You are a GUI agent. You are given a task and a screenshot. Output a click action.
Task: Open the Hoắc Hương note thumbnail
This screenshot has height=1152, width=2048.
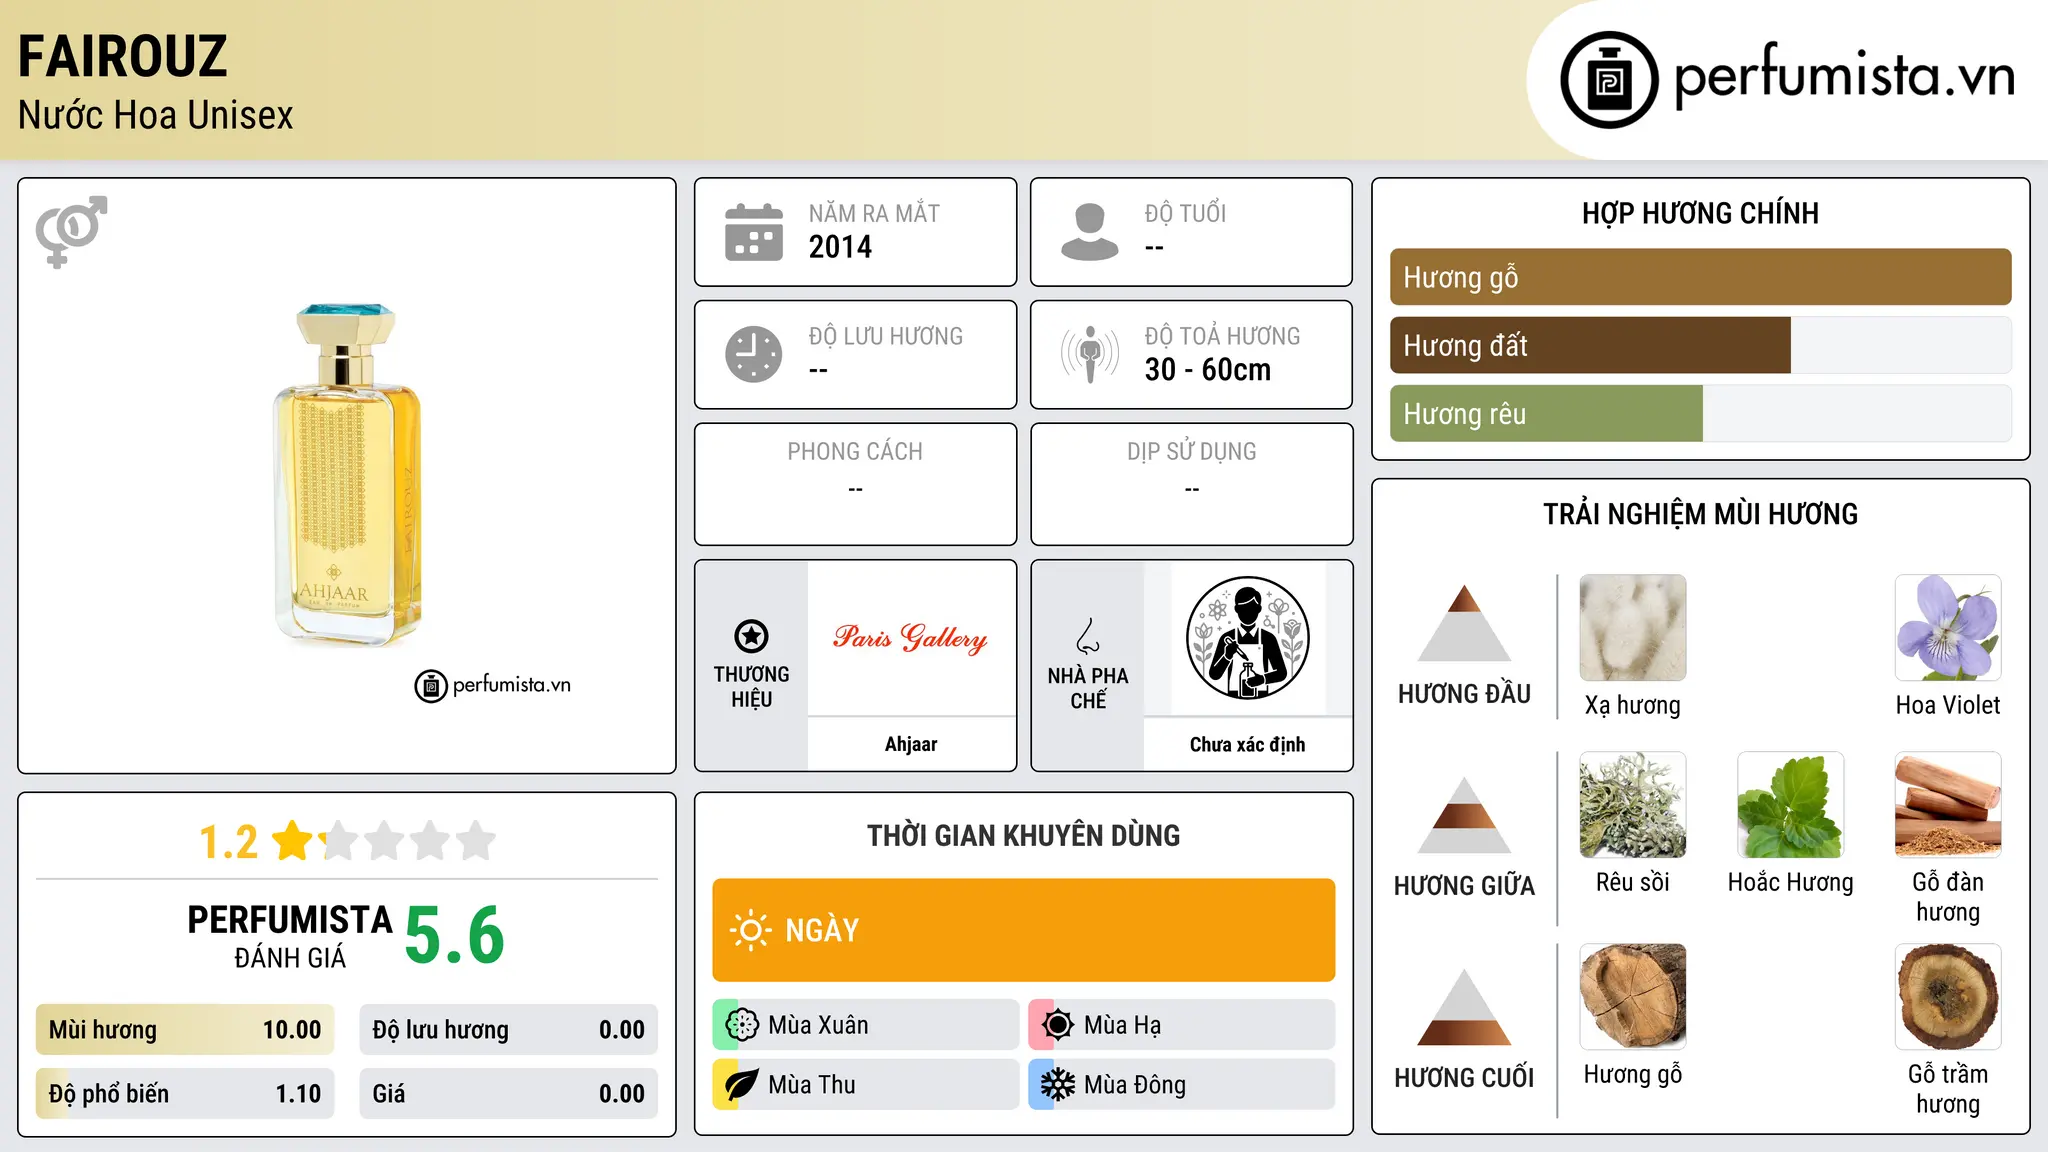tap(1791, 805)
